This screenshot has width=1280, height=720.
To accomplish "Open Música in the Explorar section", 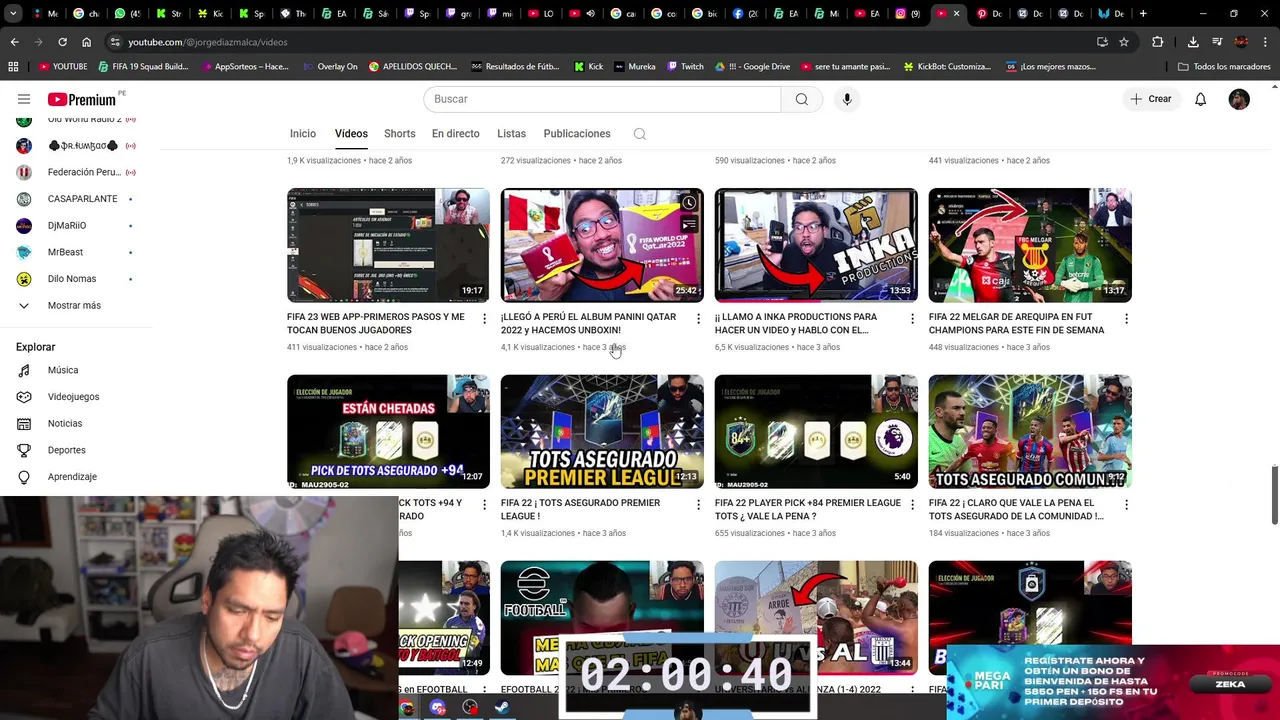I will tap(62, 370).
